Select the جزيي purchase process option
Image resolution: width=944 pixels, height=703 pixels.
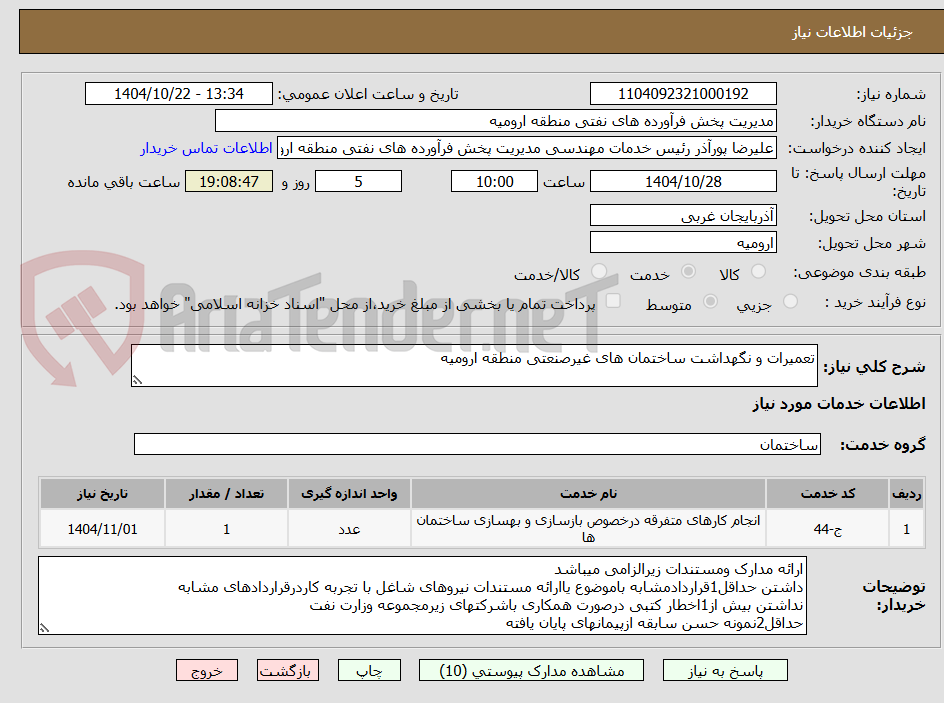pos(790,304)
